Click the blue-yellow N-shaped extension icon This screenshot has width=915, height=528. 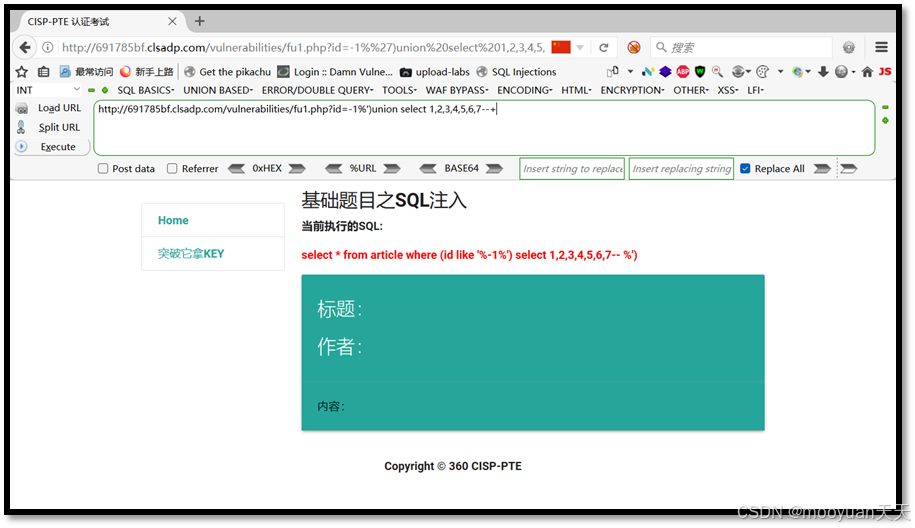click(648, 72)
